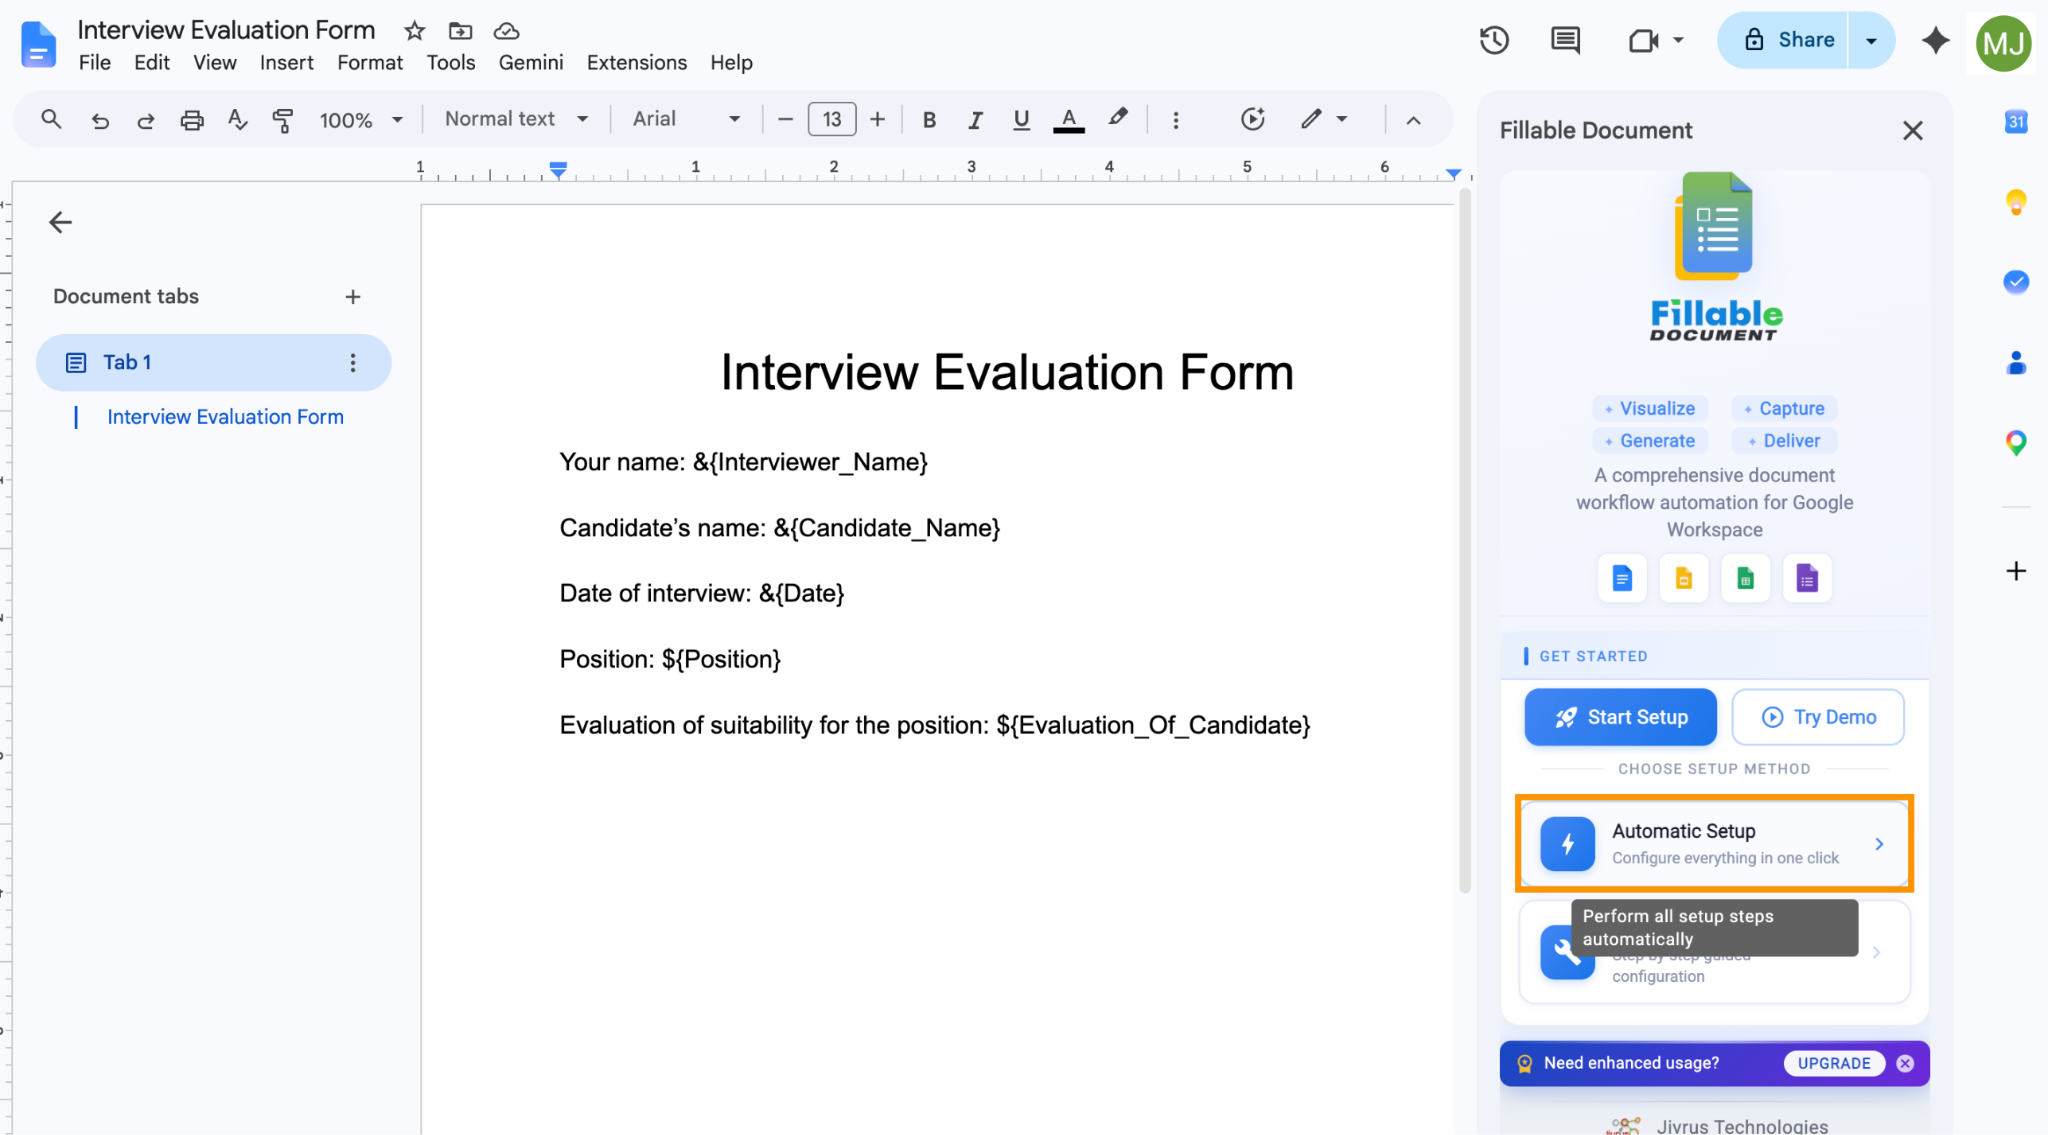
Task: Decrease the font size
Action: 785,120
